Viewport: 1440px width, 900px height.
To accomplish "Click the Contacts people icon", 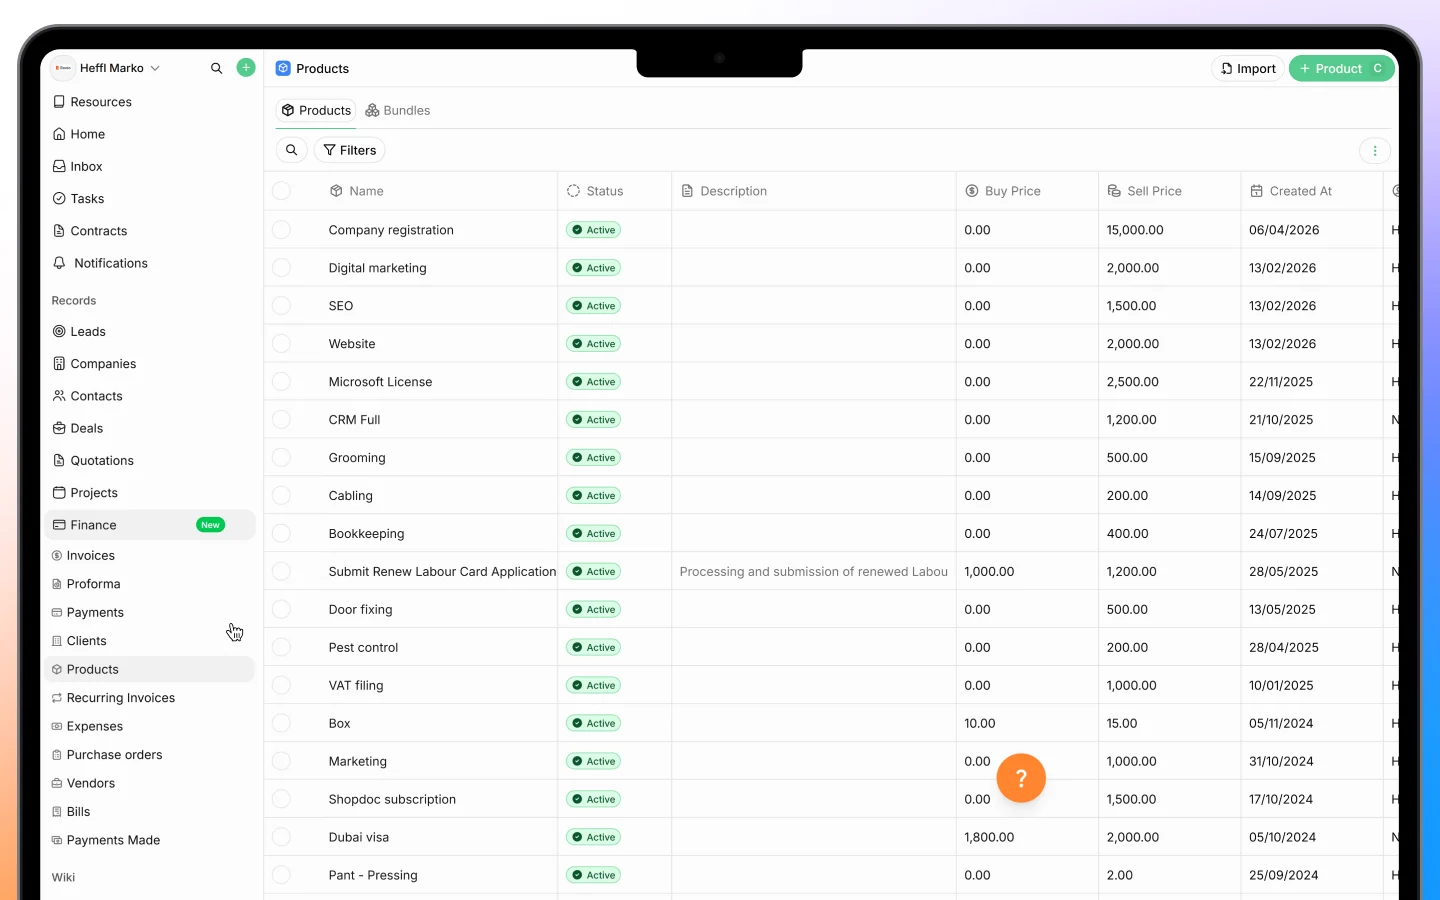I will click(x=59, y=396).
